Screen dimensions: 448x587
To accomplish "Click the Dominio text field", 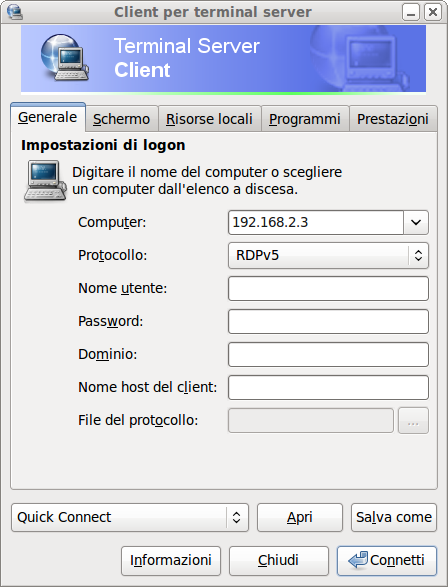I will (328, 355).
